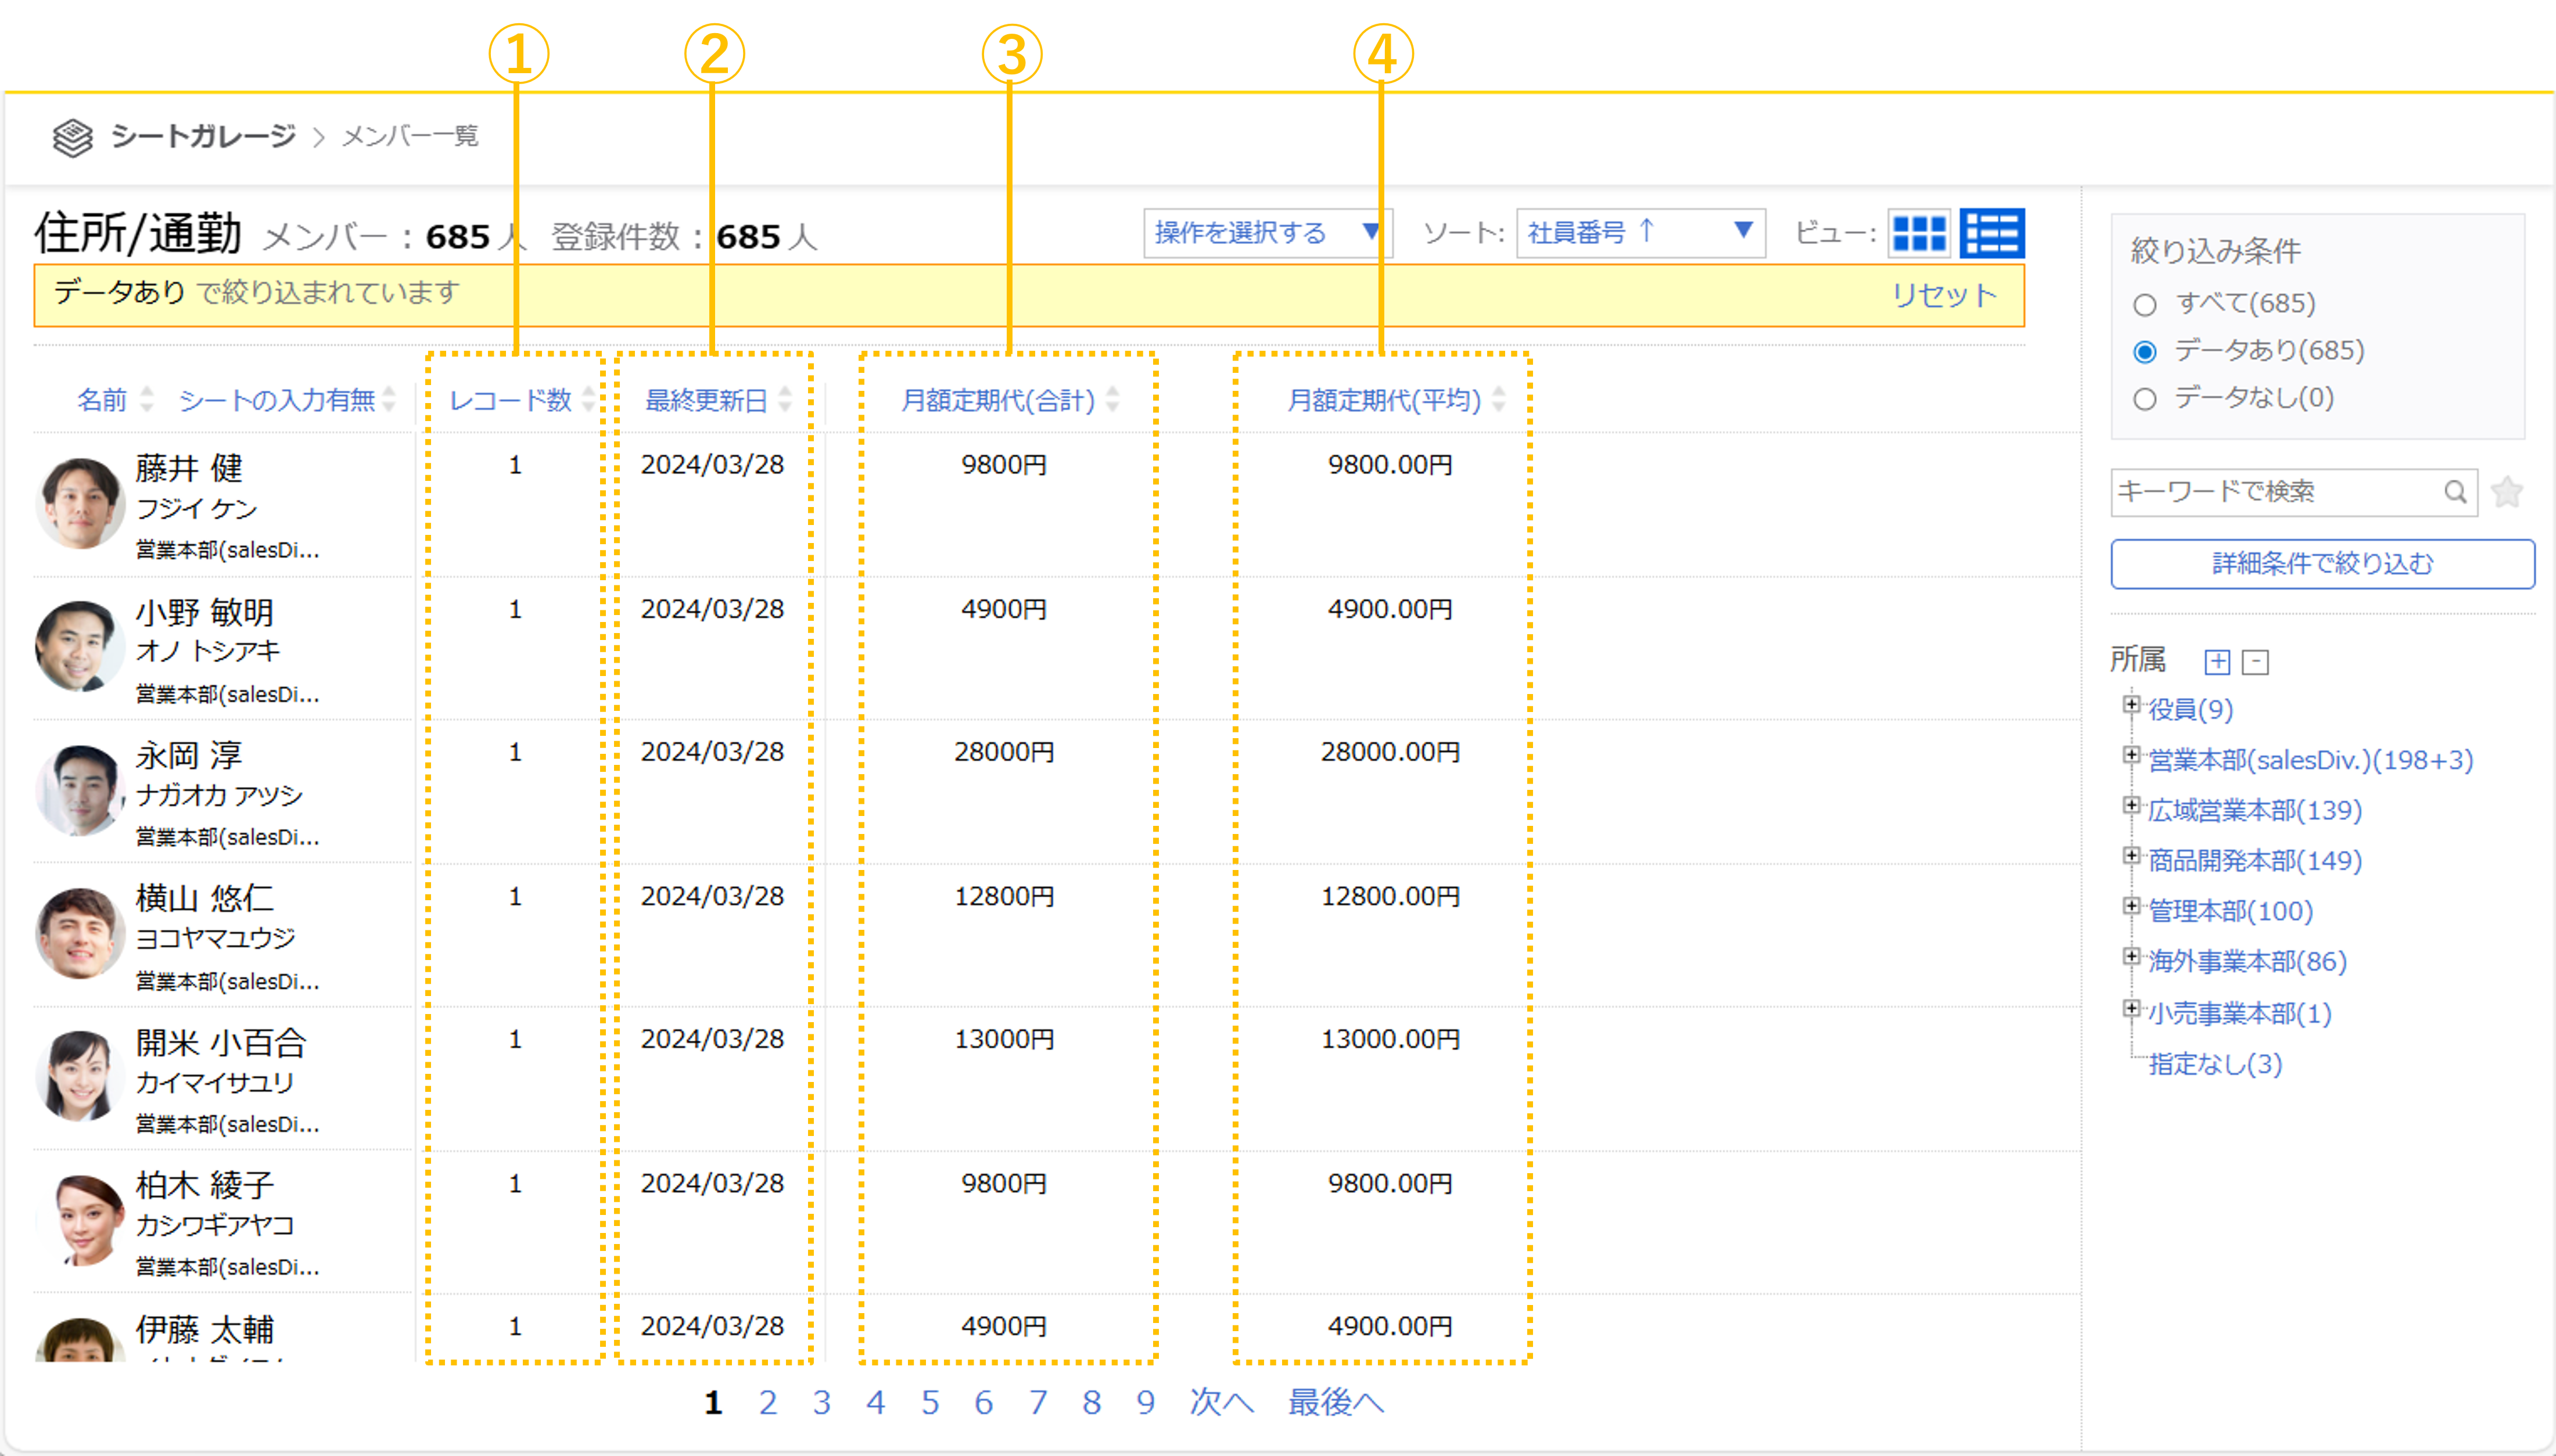
Task: Click the Sheet Garage logo icon
Action: [x=72, y=137]
